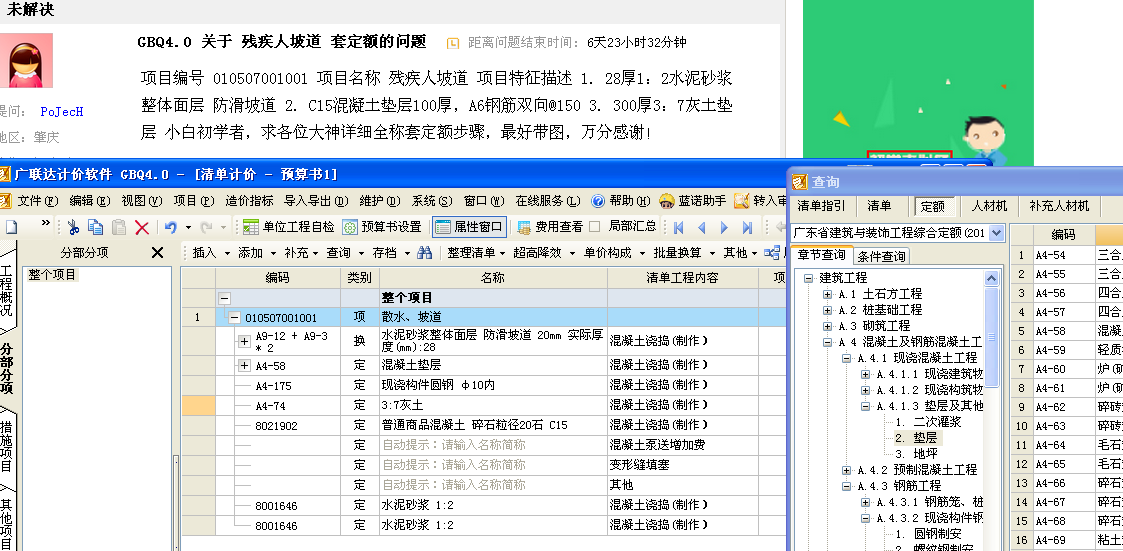Click the 蓝诺助手 assistant icon
Screen dimensions: 1123x551
coord(667,201)
